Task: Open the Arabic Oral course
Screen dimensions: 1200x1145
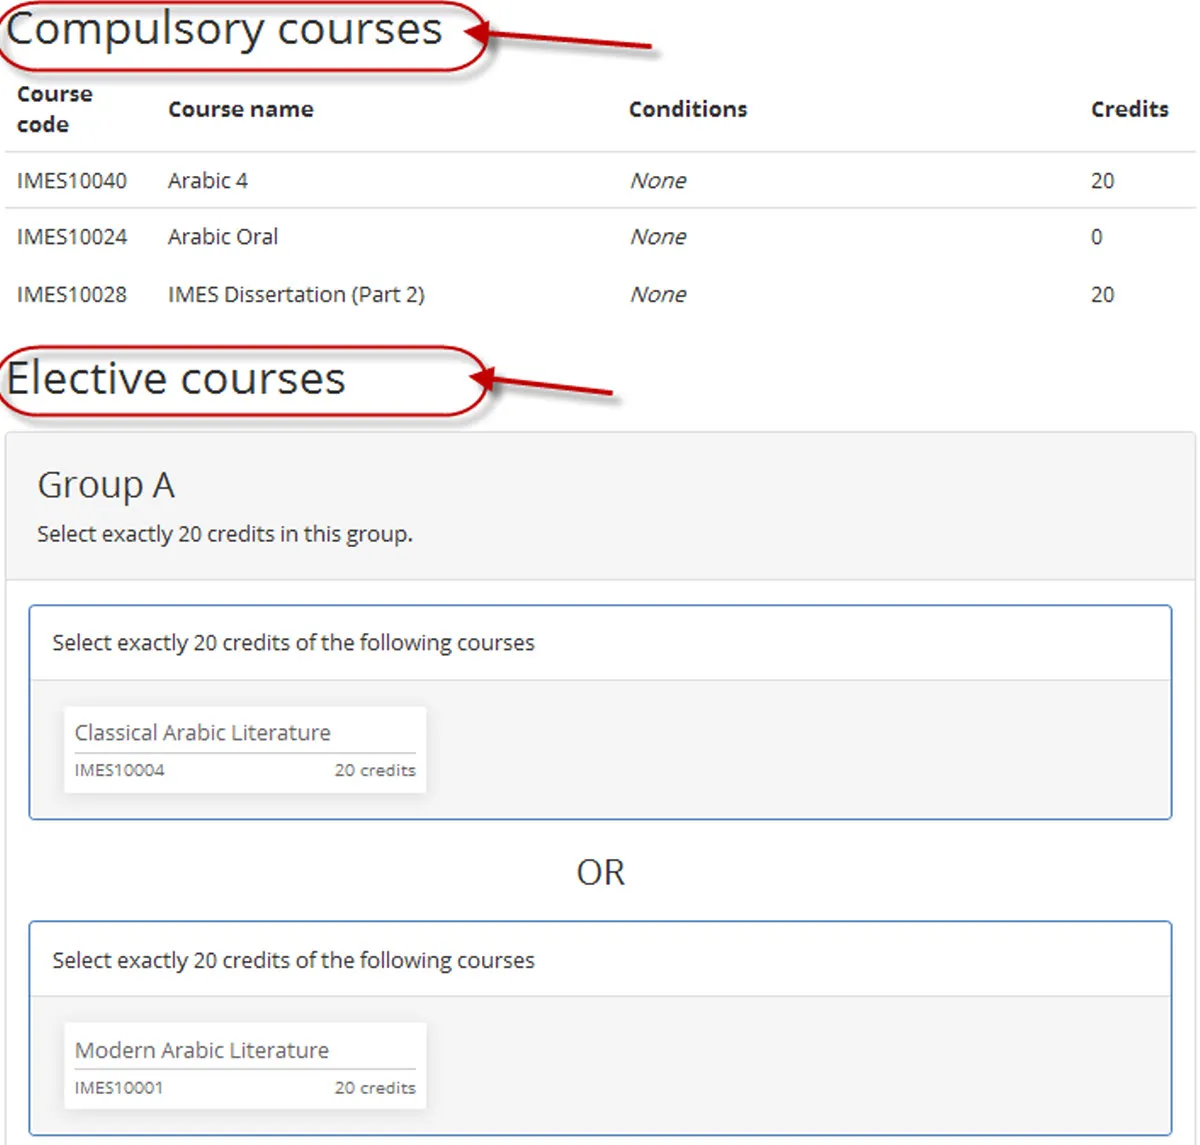Action: pos(222,237)
